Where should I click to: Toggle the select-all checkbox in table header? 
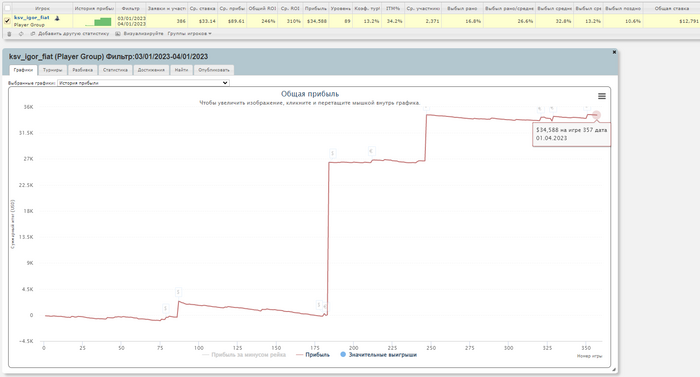tap(7, 8)
